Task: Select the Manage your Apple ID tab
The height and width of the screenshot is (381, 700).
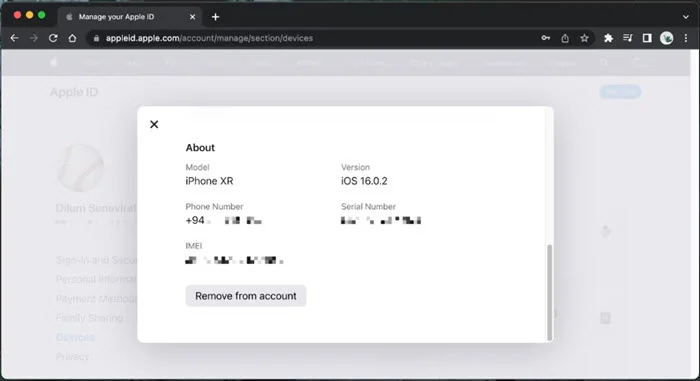Action: (129, 17)
